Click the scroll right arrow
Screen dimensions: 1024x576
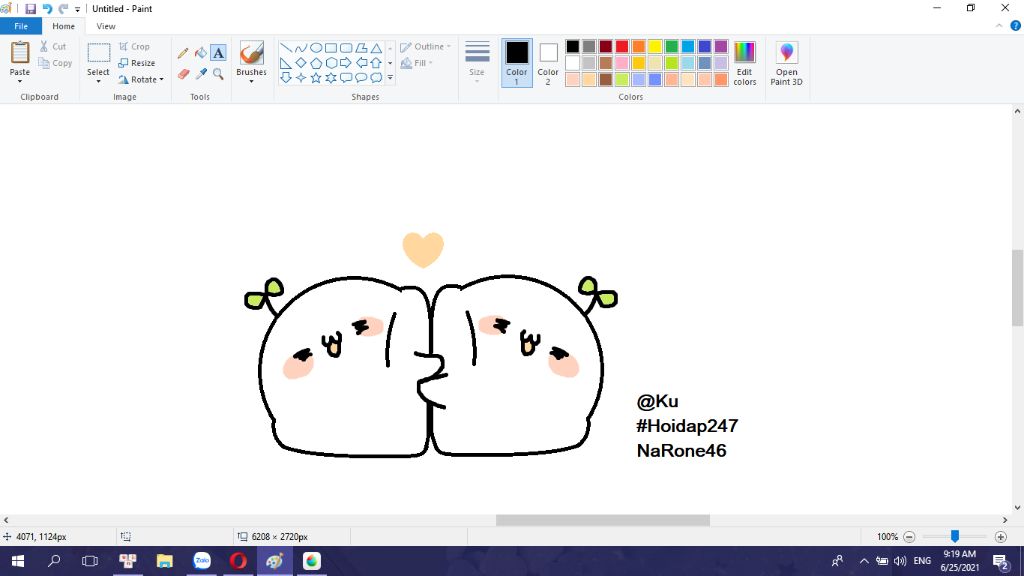point(1004,520)
